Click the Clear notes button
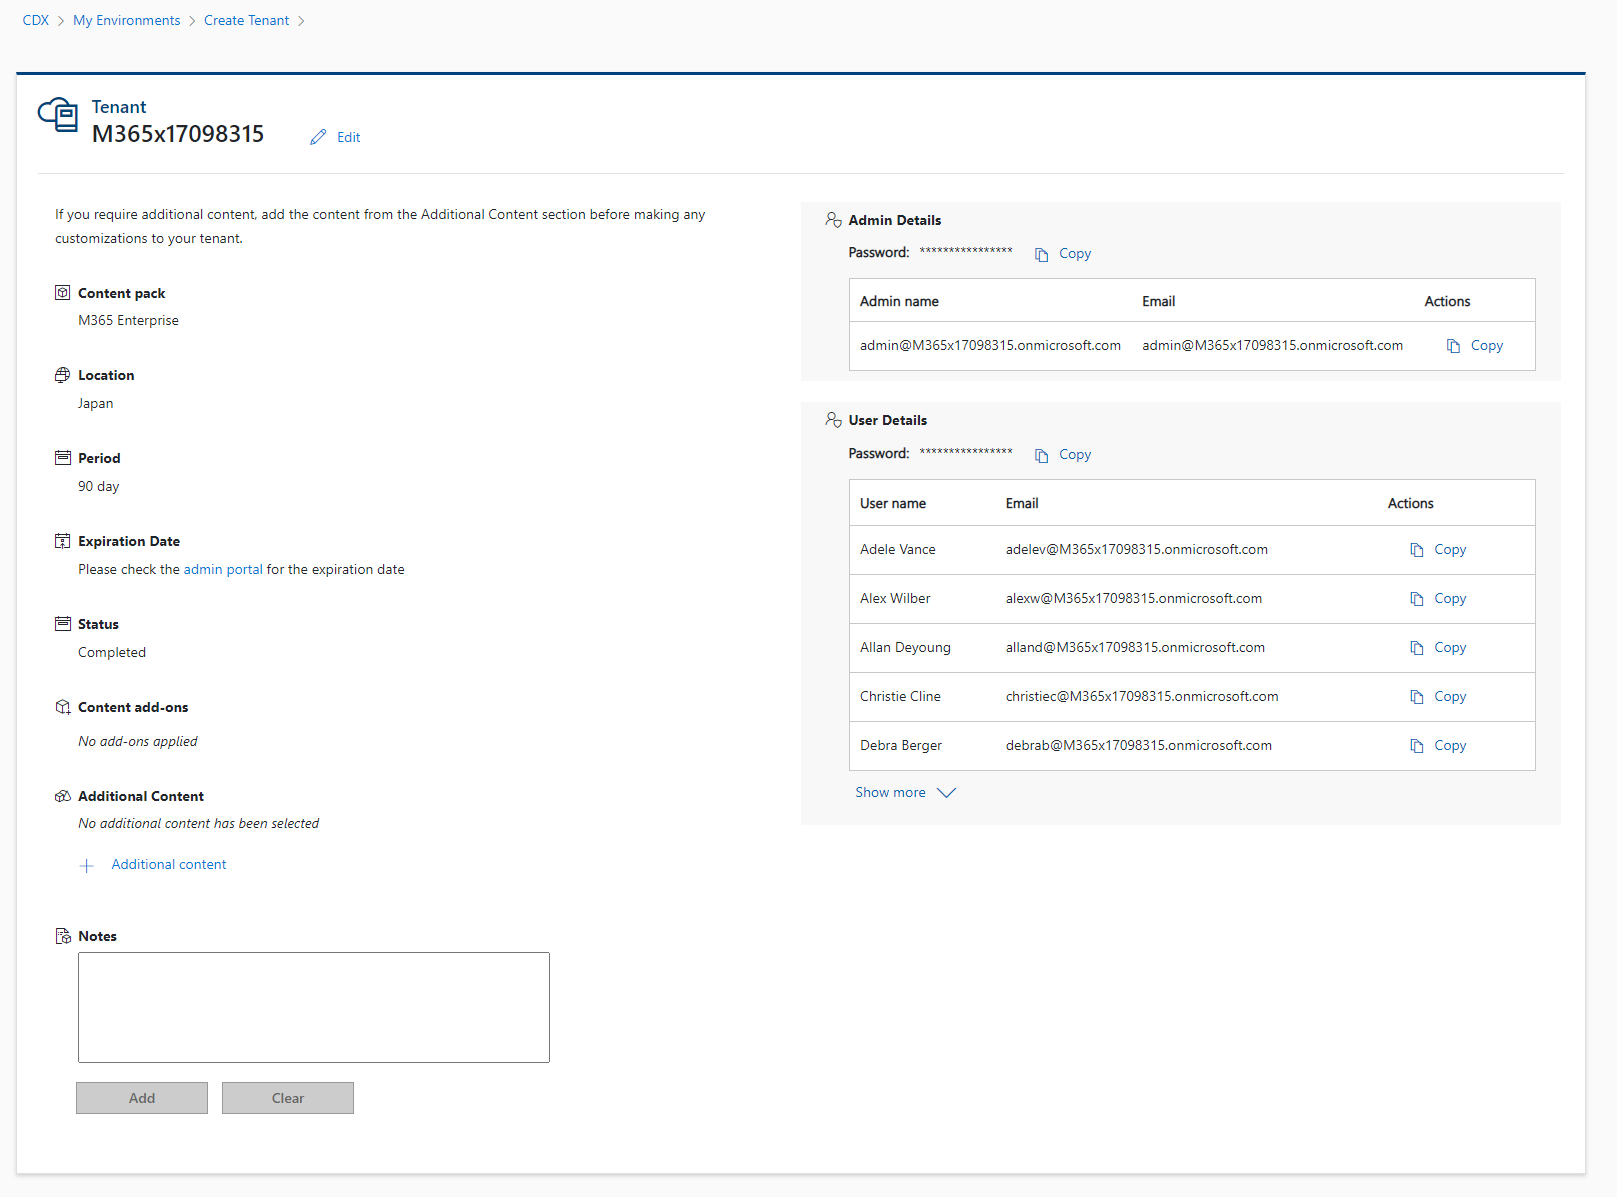This screenshot has height=1197, width=1617. 288,1098
